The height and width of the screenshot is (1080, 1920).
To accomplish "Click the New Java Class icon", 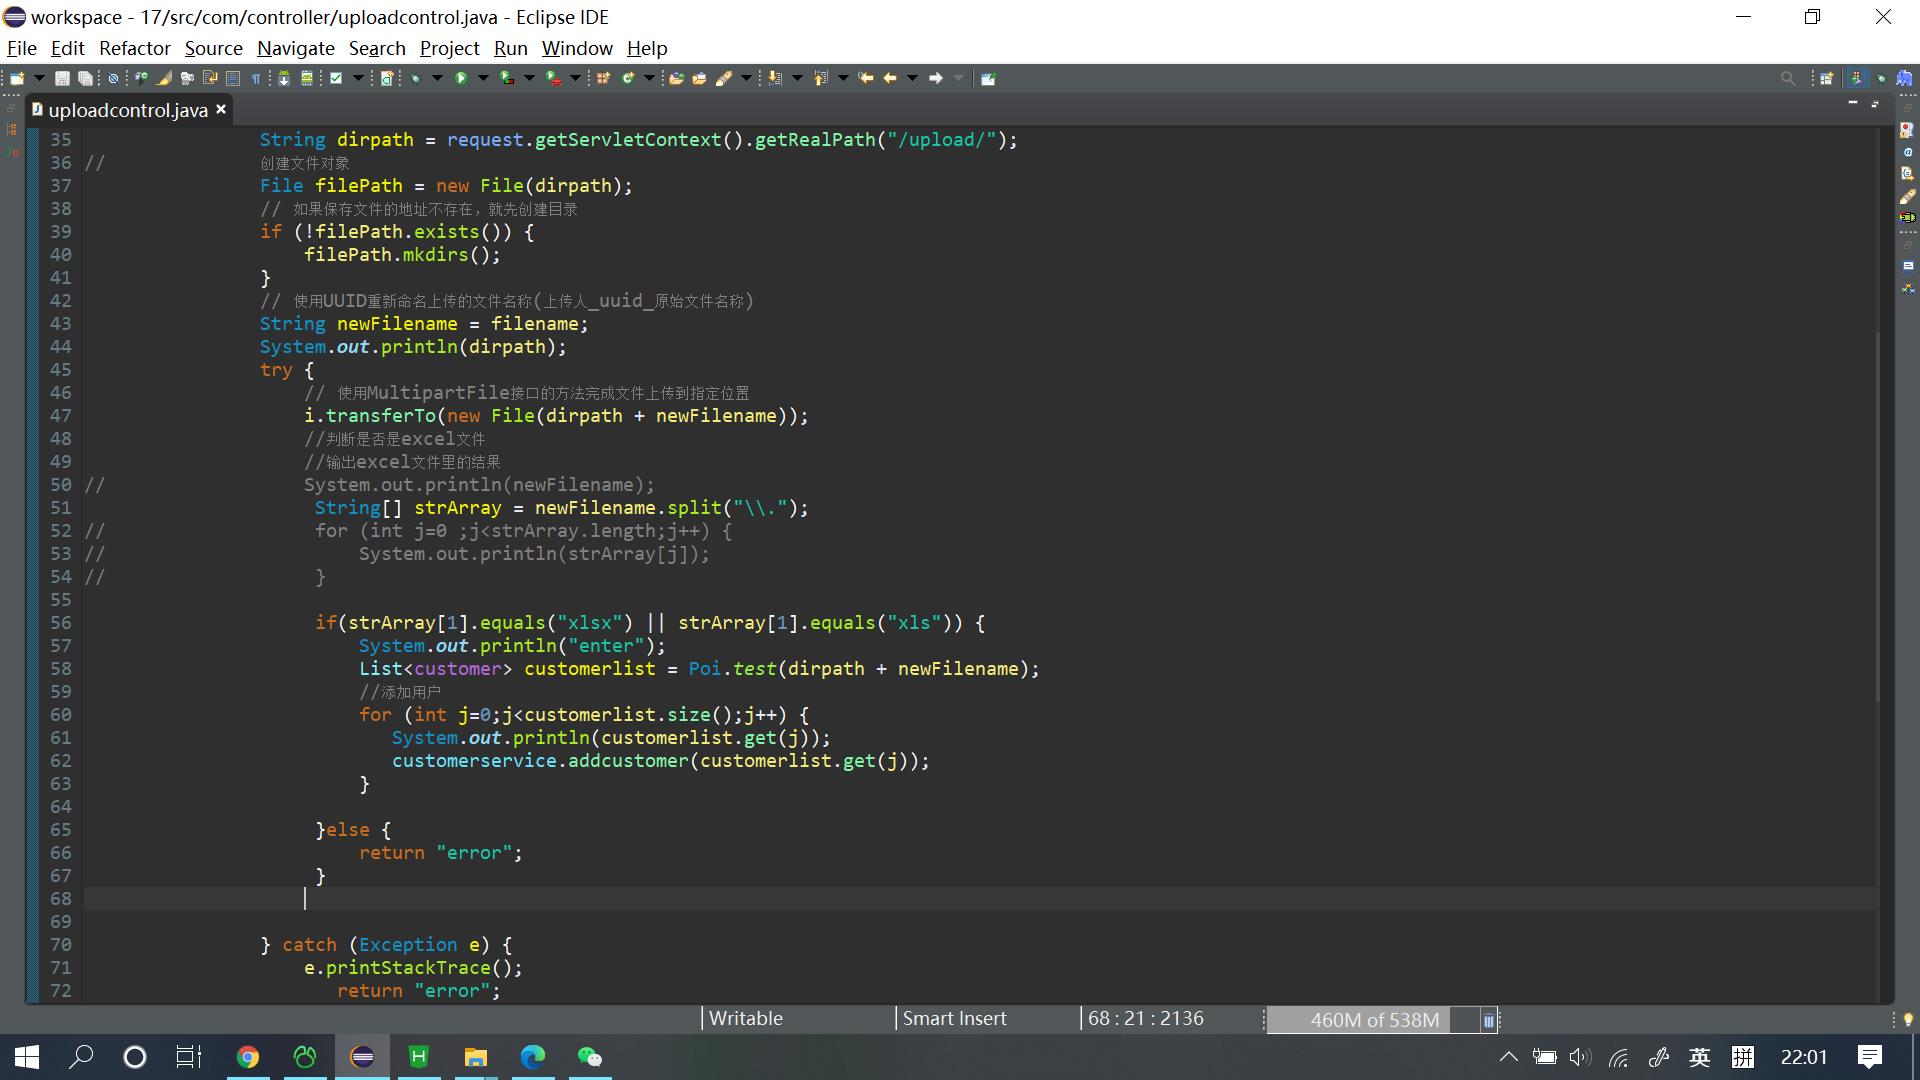I will [x=628, y=78].
